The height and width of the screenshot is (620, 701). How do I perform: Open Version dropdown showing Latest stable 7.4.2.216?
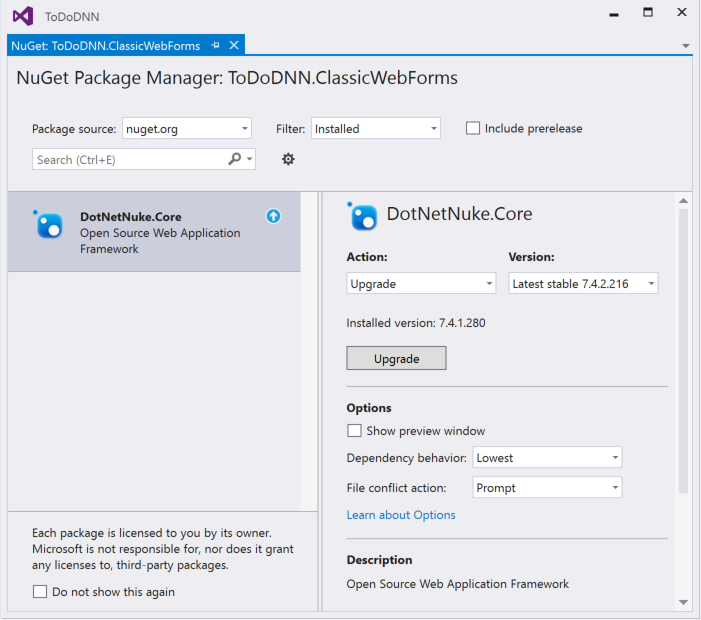click(583, 283)
